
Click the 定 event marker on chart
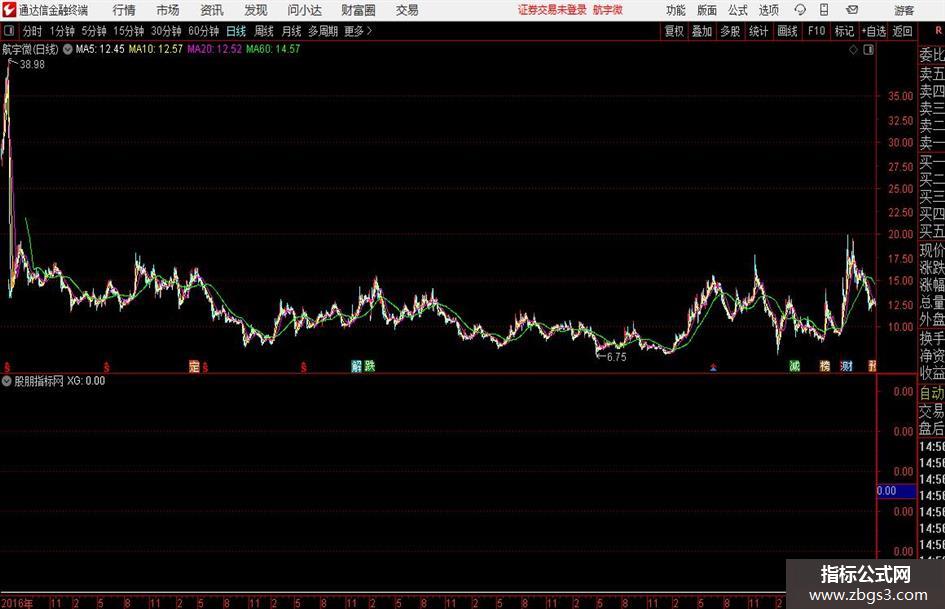pos(194,367)
